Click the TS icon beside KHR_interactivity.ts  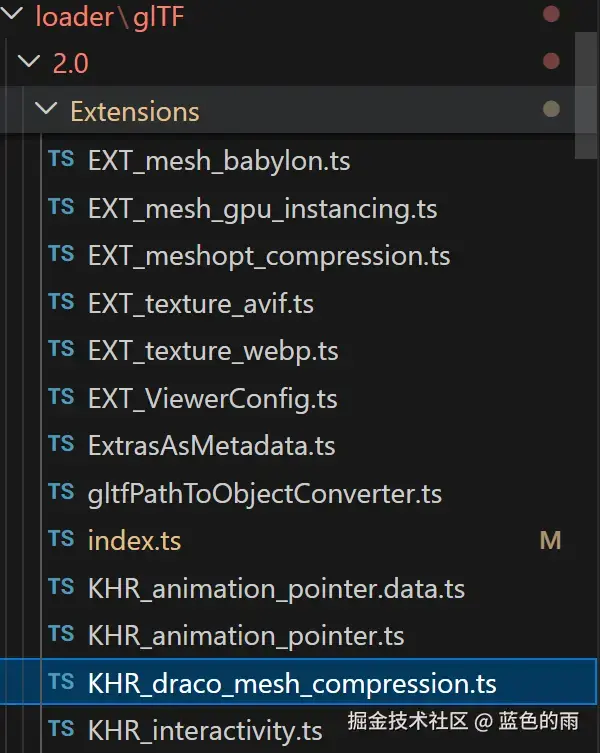pyautogui.click(x=61, y=730)
